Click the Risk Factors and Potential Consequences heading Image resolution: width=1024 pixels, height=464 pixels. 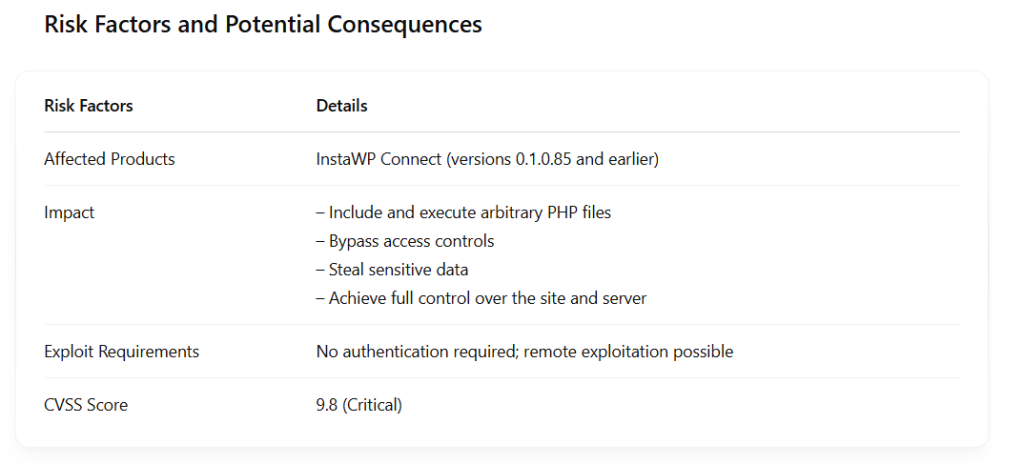point(263,24)
